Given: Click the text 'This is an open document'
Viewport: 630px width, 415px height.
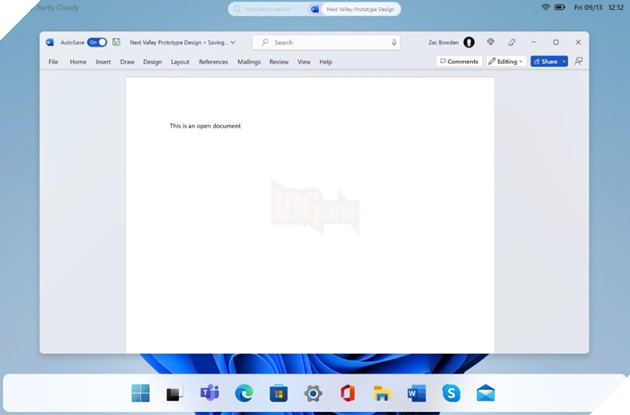Looking at the screenshot, I should click(x=205, y=126).
